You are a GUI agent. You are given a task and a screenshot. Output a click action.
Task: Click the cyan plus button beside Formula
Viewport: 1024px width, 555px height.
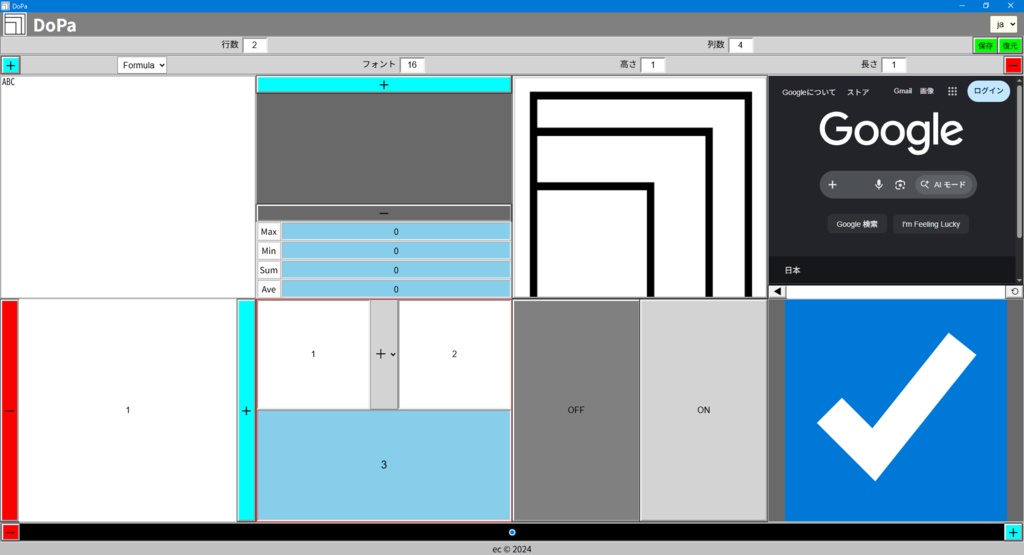coord(10,65)
